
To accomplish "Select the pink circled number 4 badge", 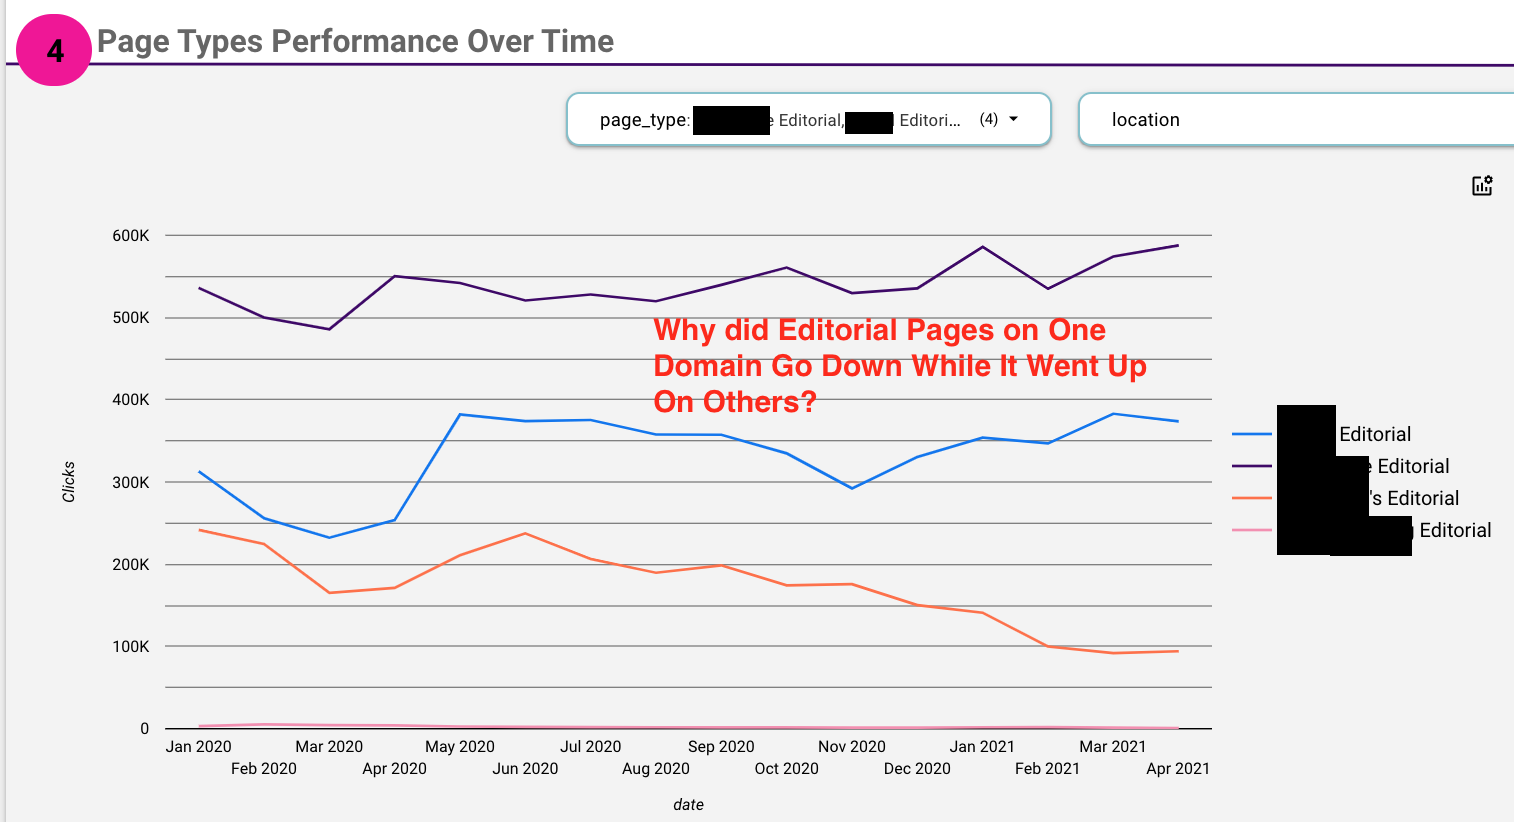I will (x=54, y=48).
